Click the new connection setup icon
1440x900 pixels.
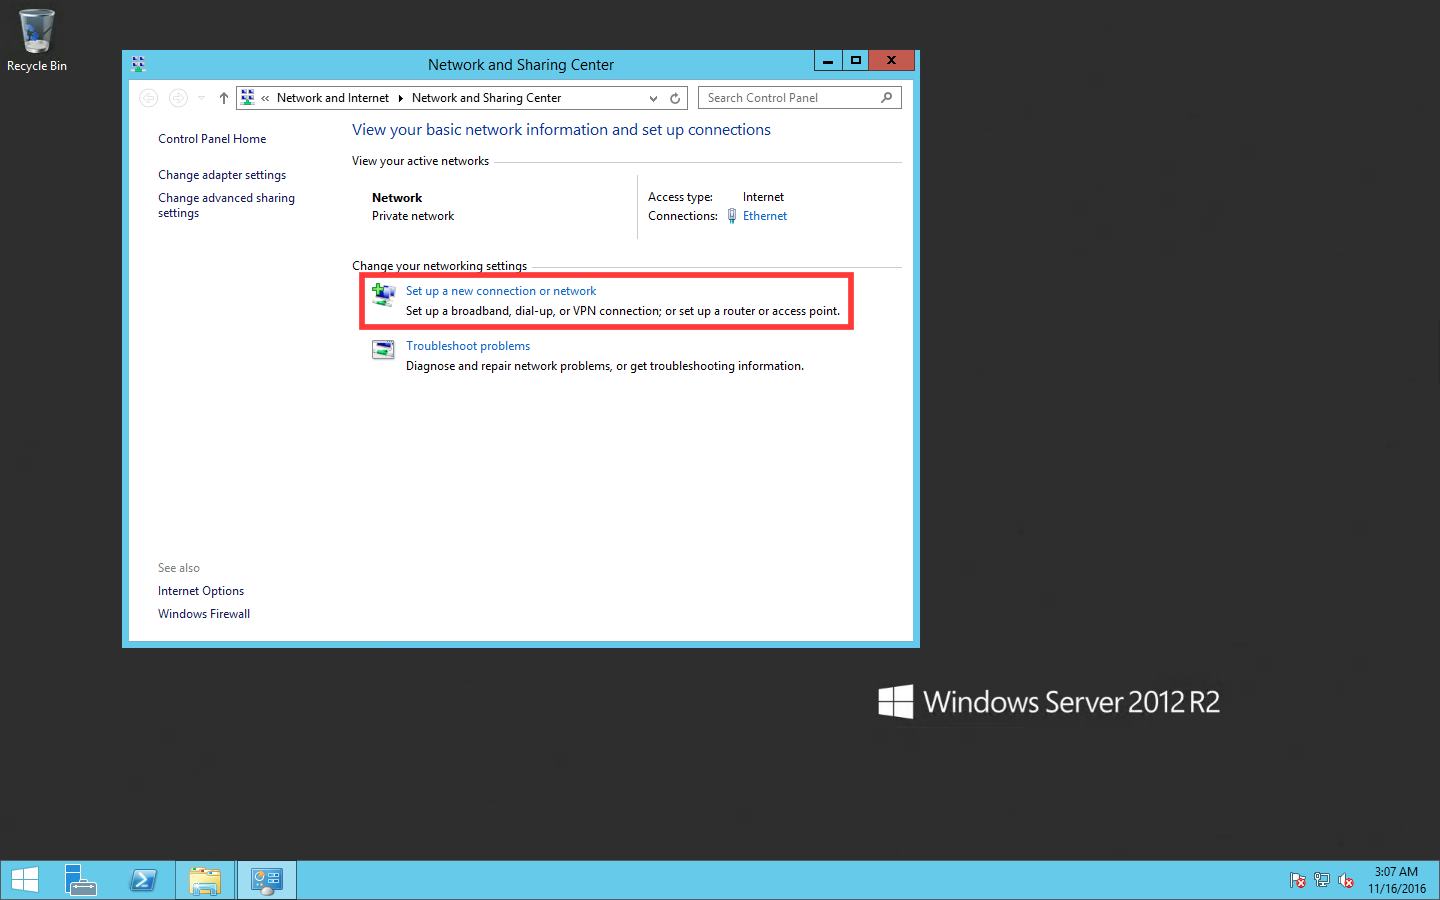click(383, 294)
